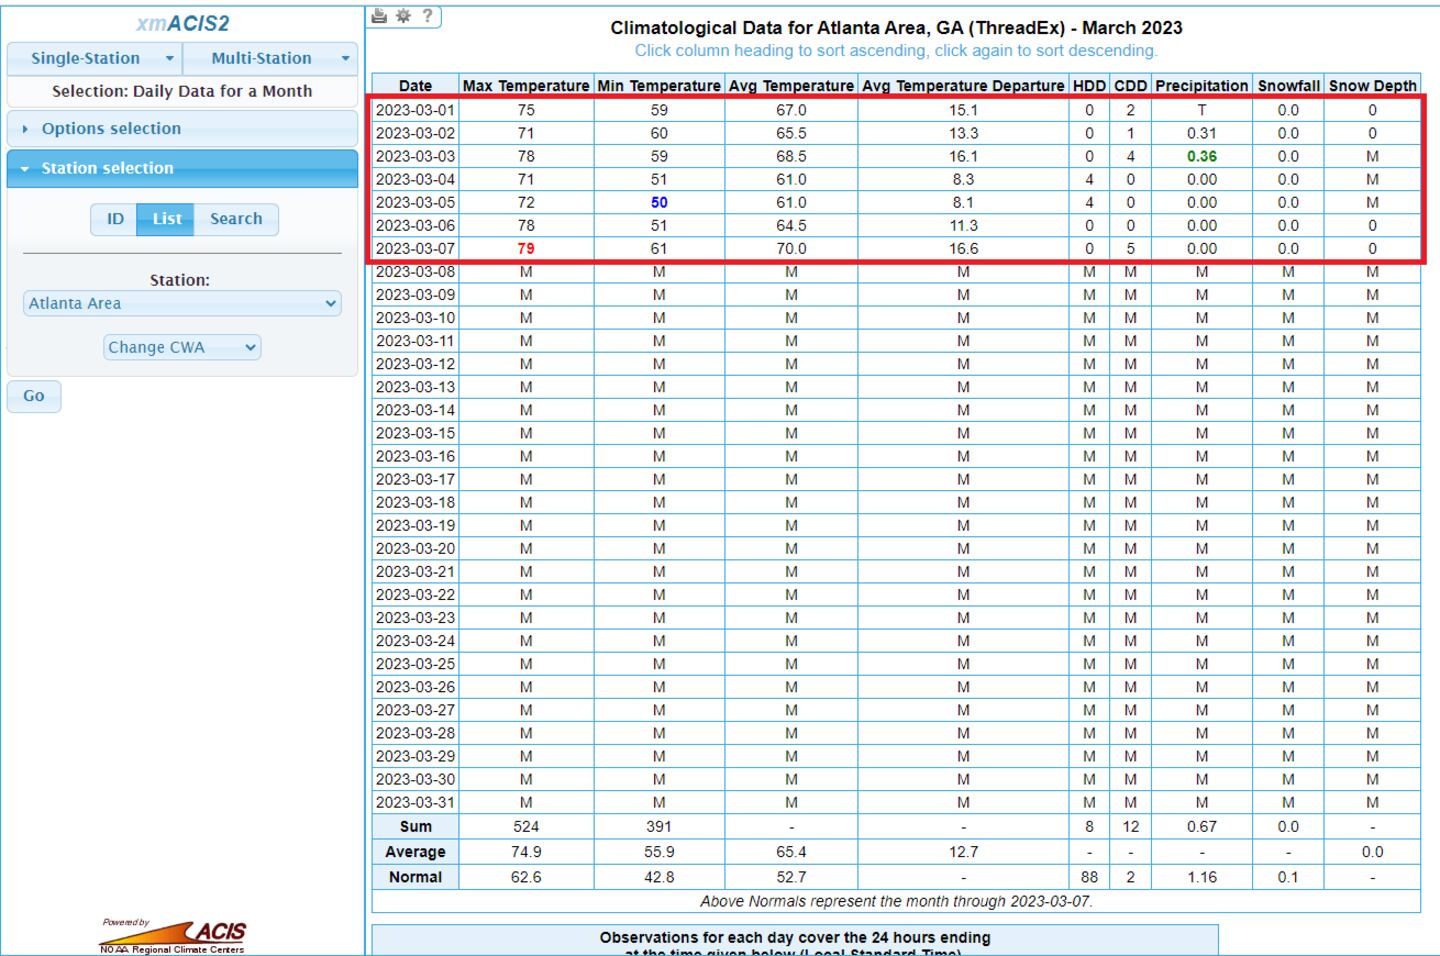Click the xmACIS2 title in the sidebar
Screen dimensions: 1440x956
[x=182, y=24]
